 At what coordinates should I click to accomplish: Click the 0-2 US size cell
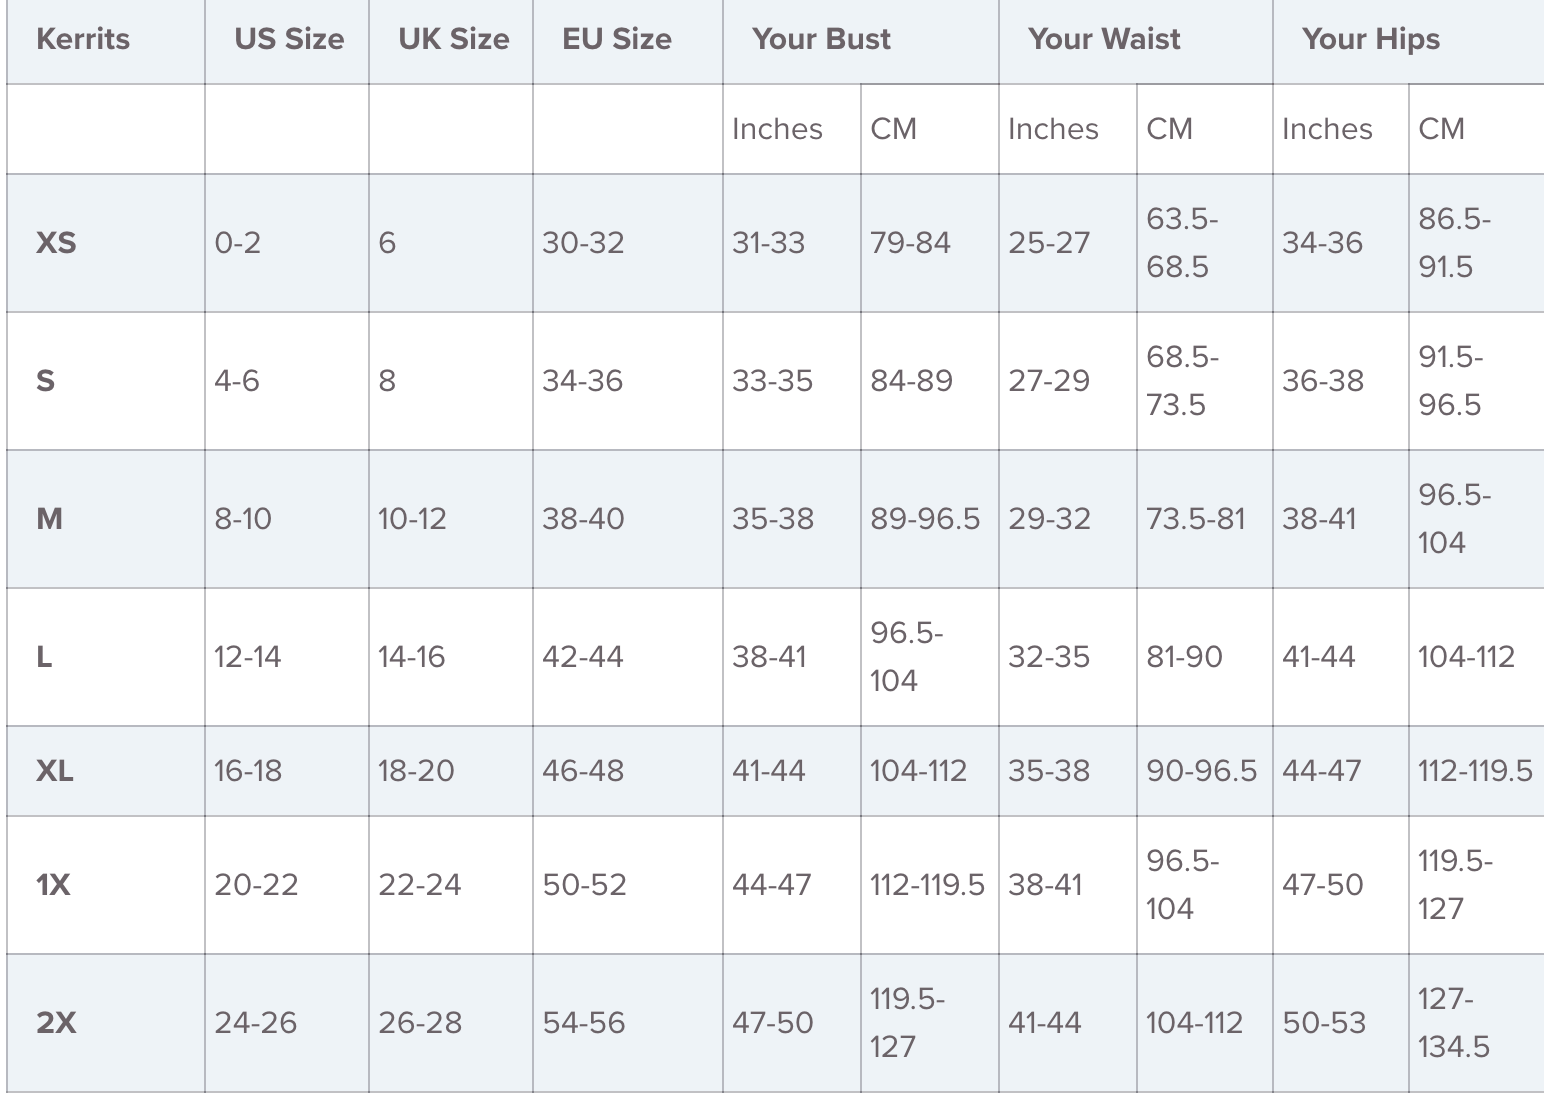click(x=238, y=243)
